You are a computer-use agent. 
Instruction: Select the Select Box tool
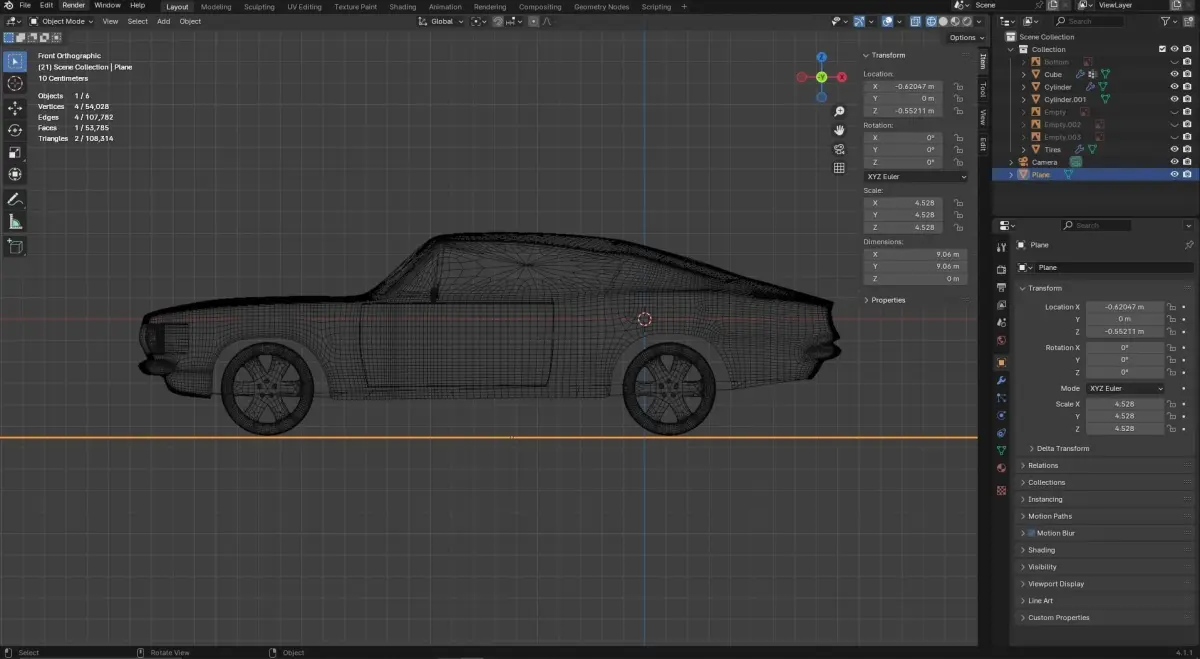click(15, 61)
